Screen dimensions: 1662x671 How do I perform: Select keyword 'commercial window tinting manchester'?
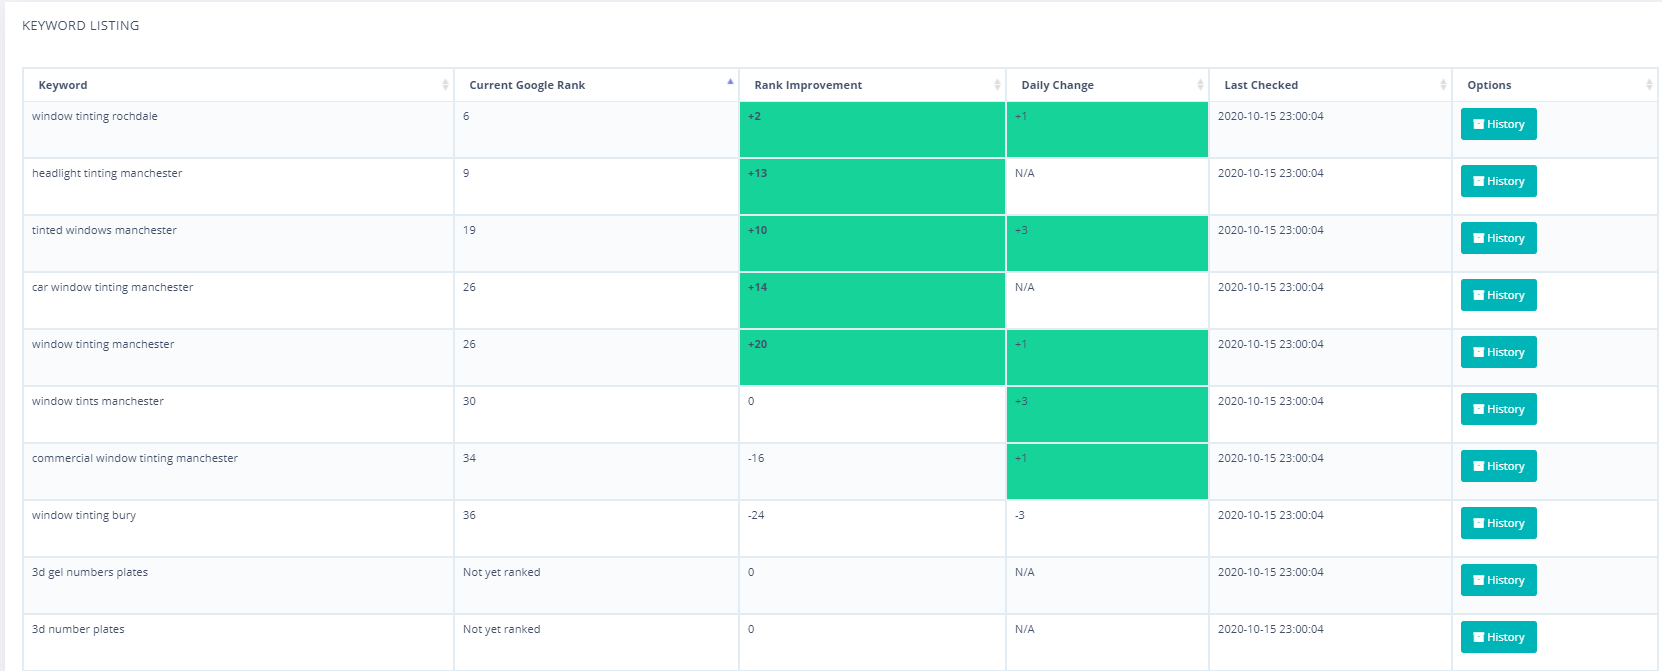point(135,458)
